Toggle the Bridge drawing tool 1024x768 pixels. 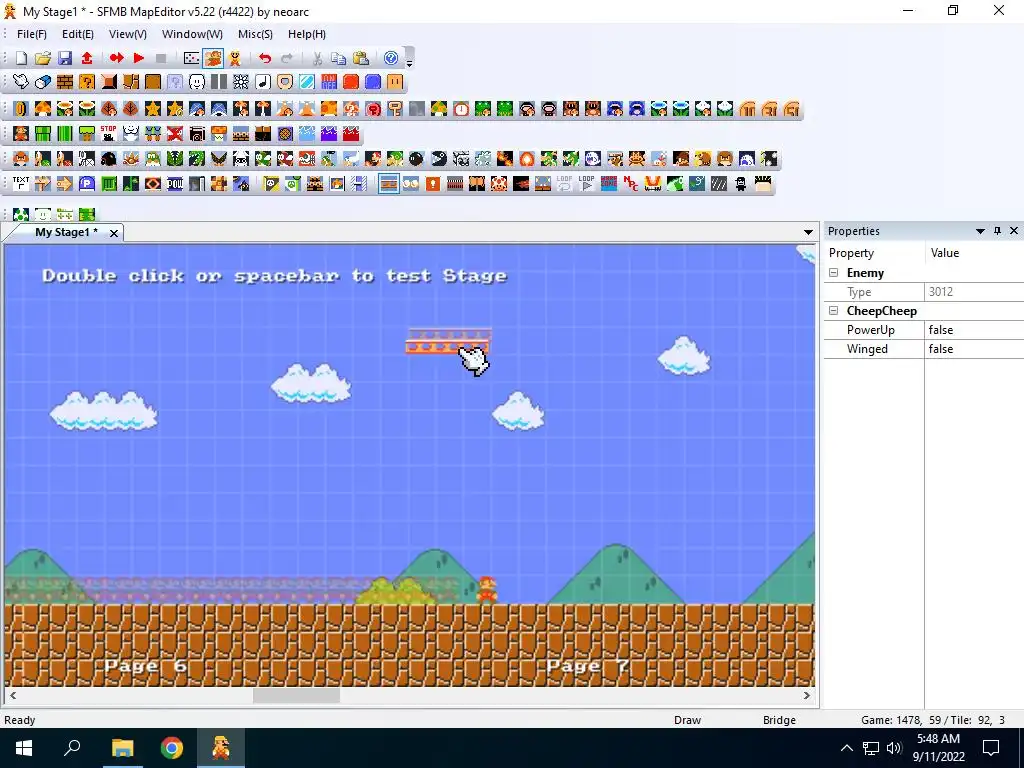pyautogui.click(x=389, y=184)
